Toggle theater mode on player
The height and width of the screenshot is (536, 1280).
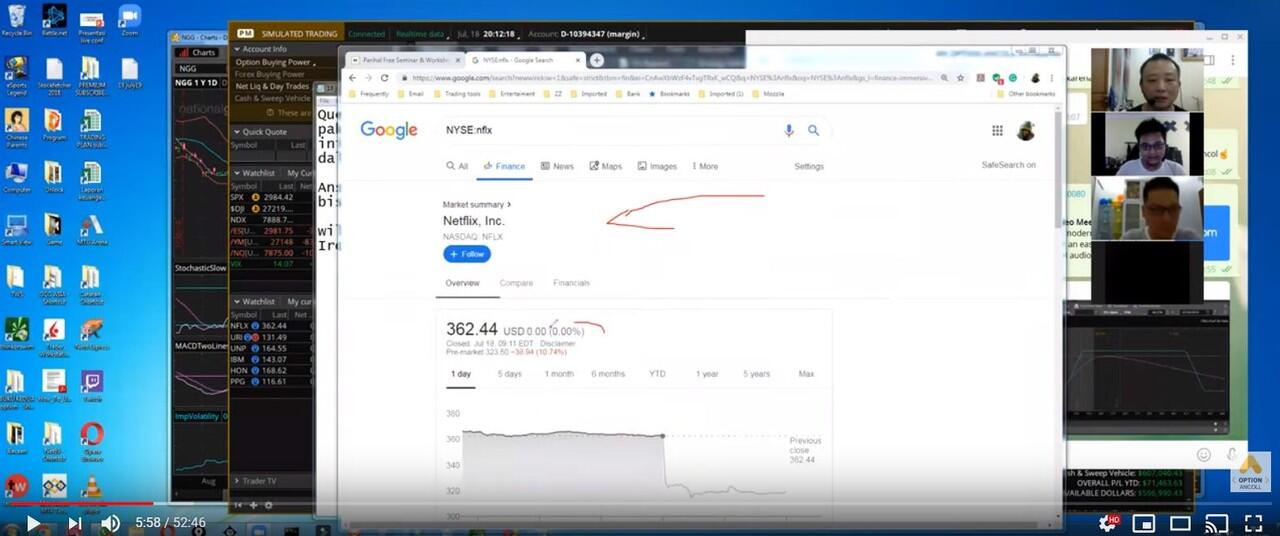[x=1180, y=523]
